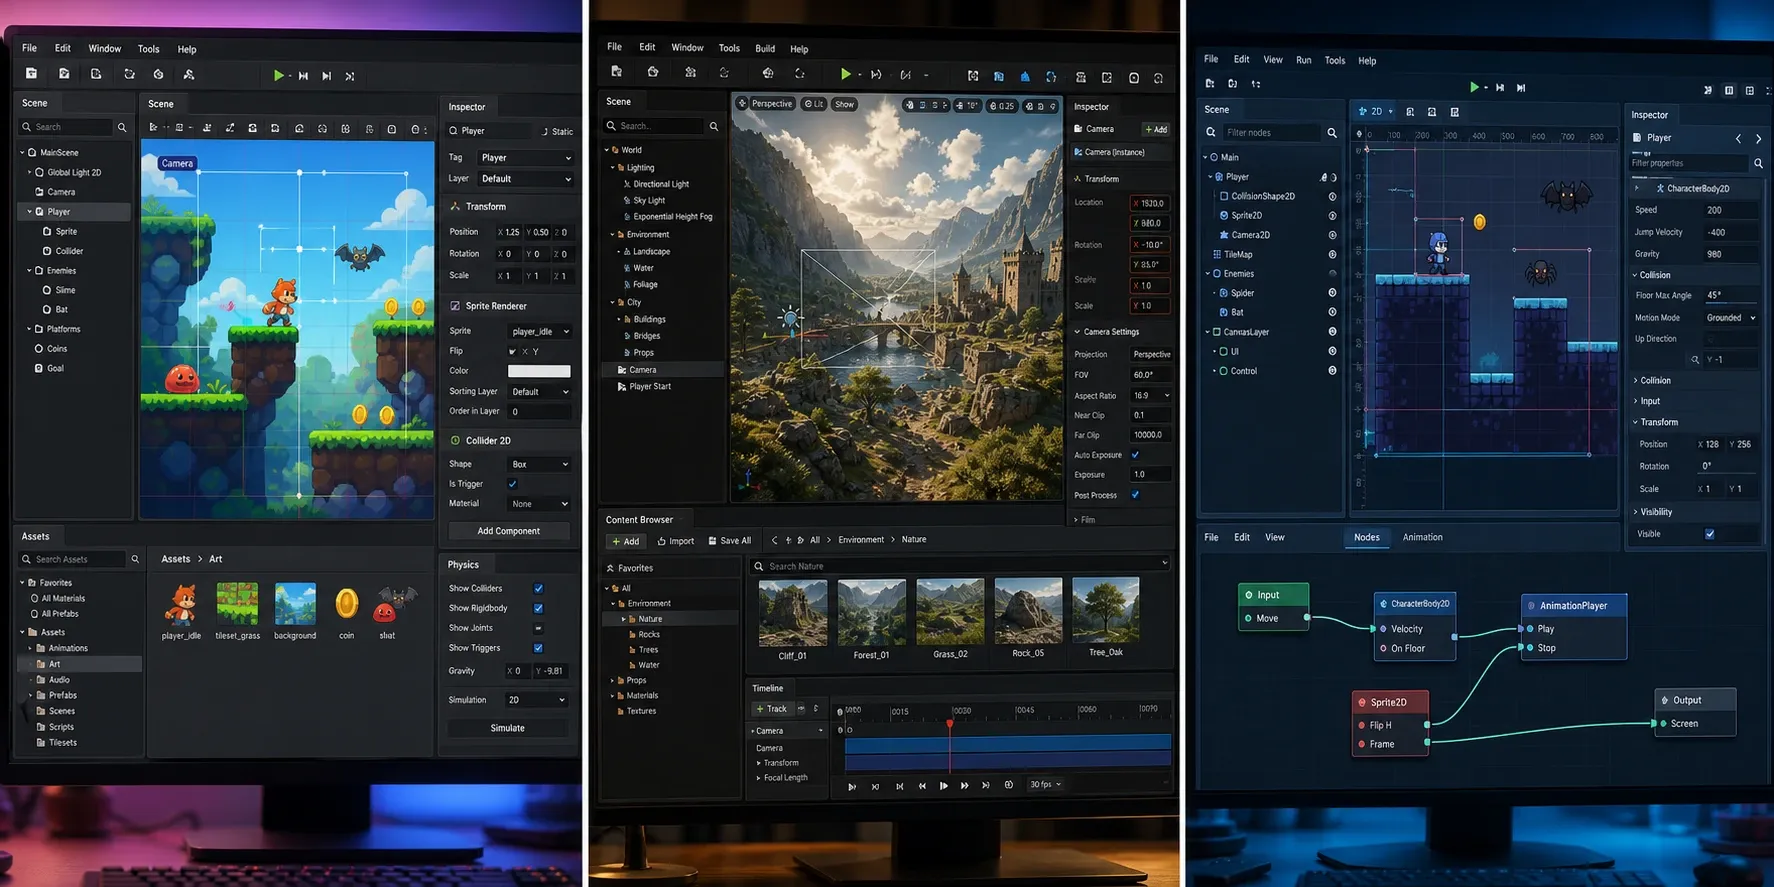The image size is (1774, 887).
Task: Click the magnifier button beside left editor's Scene search
Action: 122,127
